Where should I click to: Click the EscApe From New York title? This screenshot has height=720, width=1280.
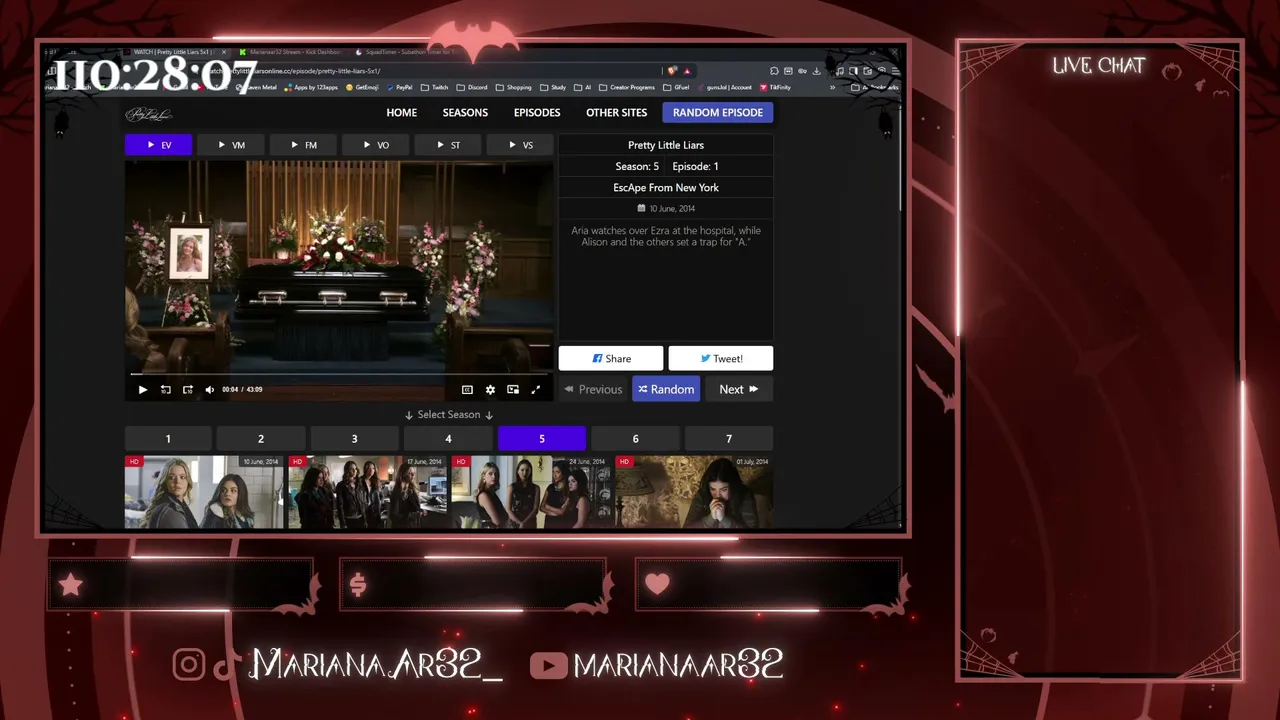coord(666,188)
